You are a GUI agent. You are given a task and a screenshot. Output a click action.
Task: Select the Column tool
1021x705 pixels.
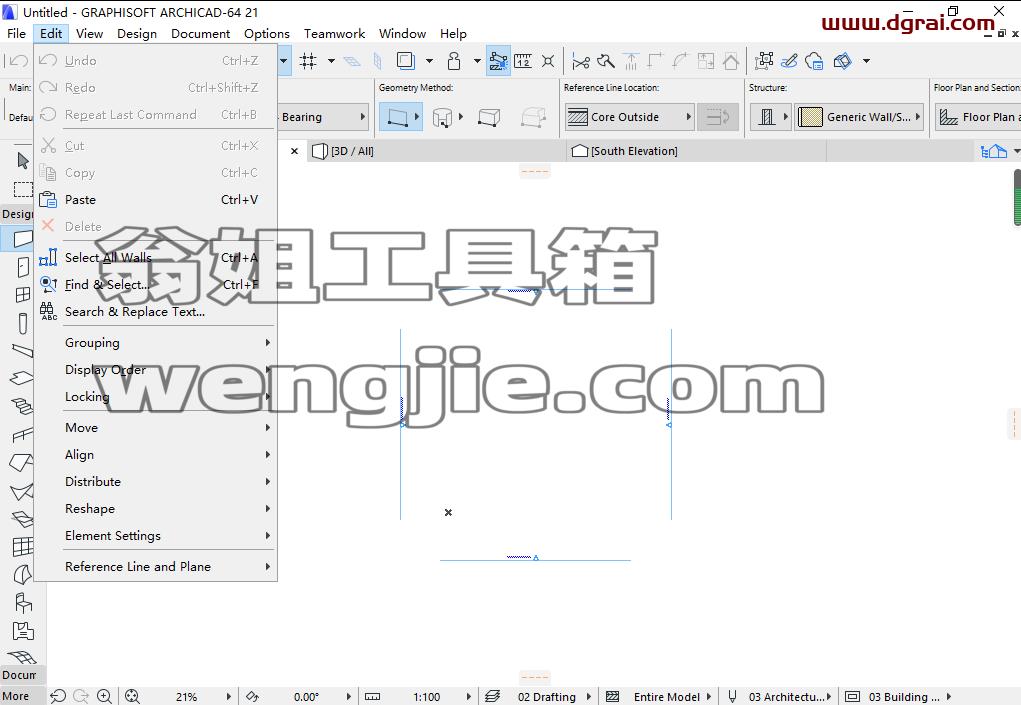click(x=23, y=323)
